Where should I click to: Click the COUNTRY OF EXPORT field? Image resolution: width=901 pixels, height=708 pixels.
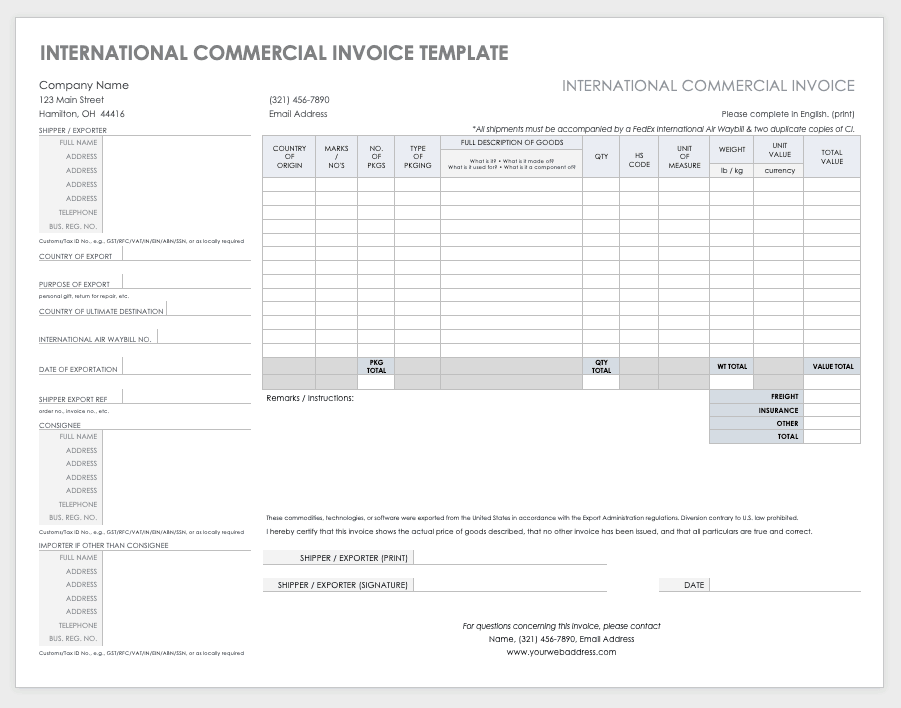187,254
